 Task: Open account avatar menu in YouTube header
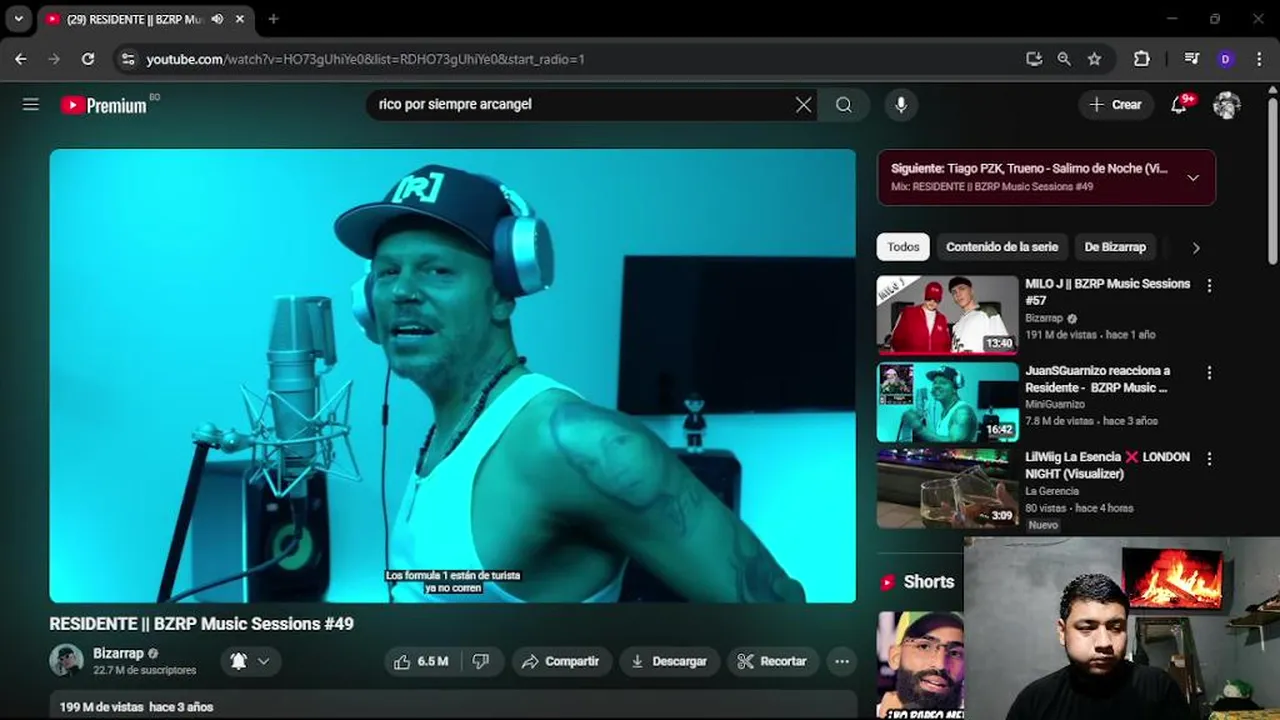pyautogui.click(x=1227, y=105)
